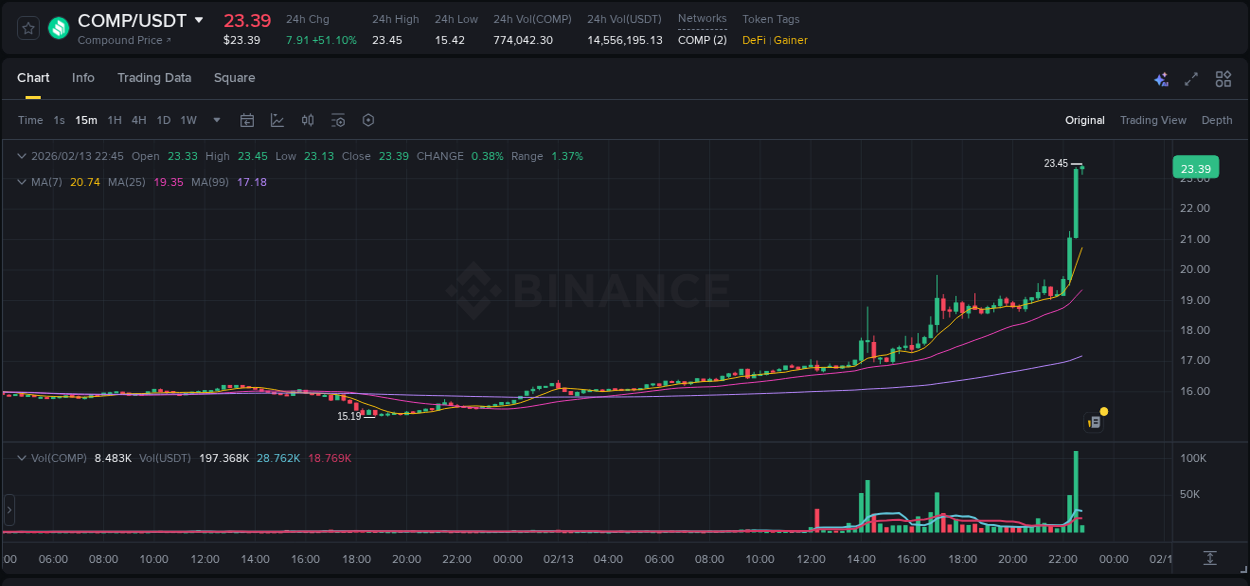1250x586 pixels.
Task: Click the Compound Price link
Action: tap(122, 40)
